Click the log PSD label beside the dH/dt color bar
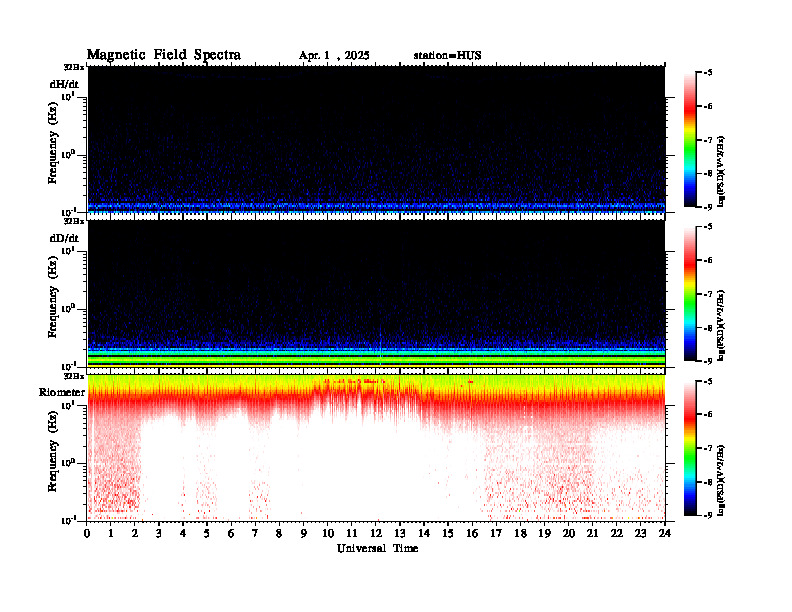Screen dimensions: 792x612 (x=721, y=171)
